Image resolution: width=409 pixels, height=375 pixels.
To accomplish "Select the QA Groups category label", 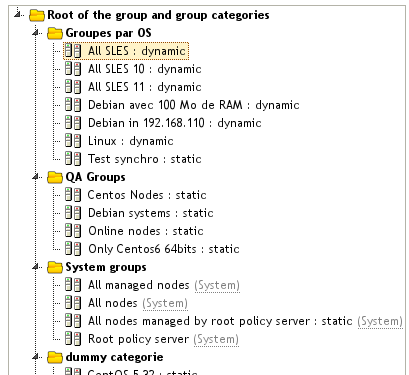I will coord(95,177).
